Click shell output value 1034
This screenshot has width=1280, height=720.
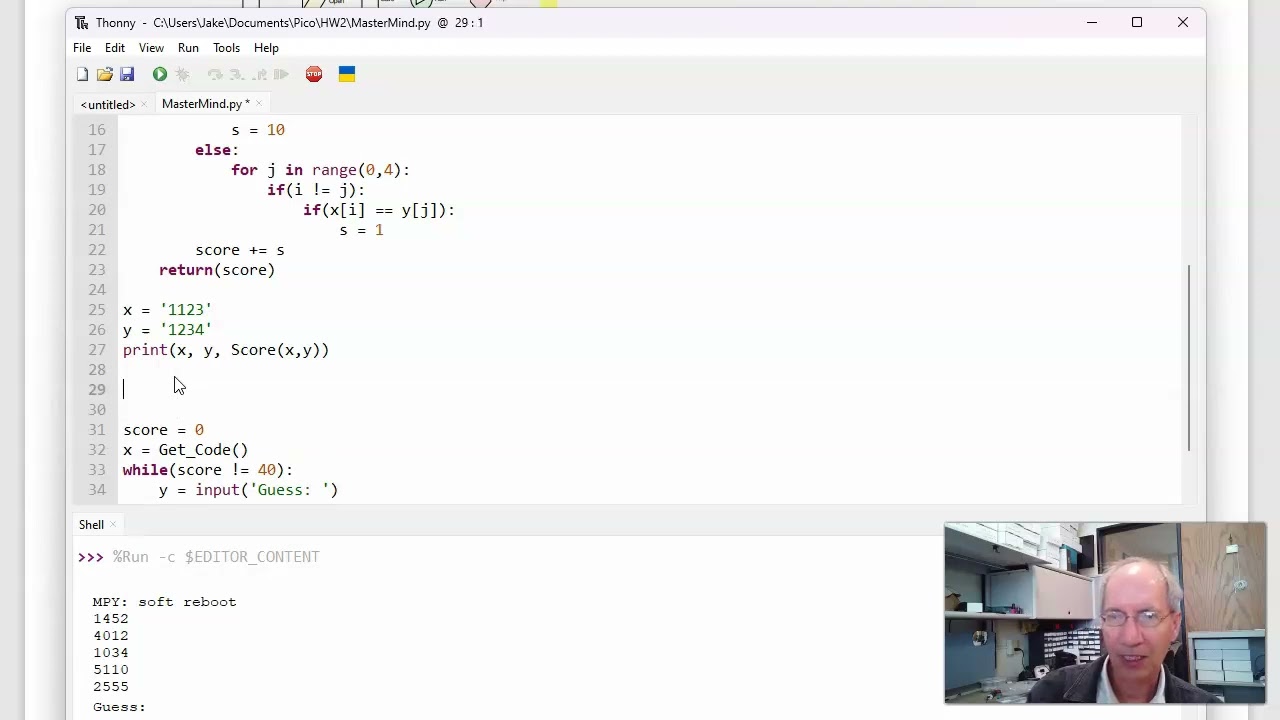(x=111, y=653)
